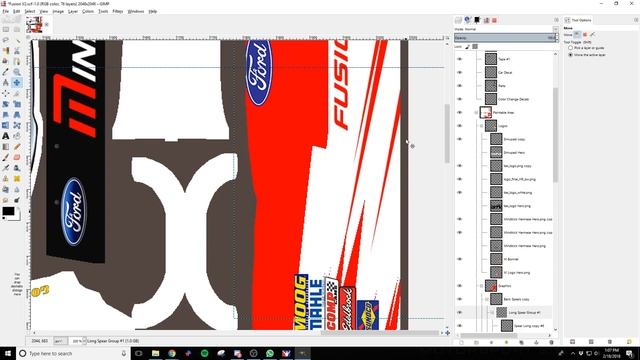
Task: Collapse the Paintable Area layer group
Action: [x=476, y=112]
